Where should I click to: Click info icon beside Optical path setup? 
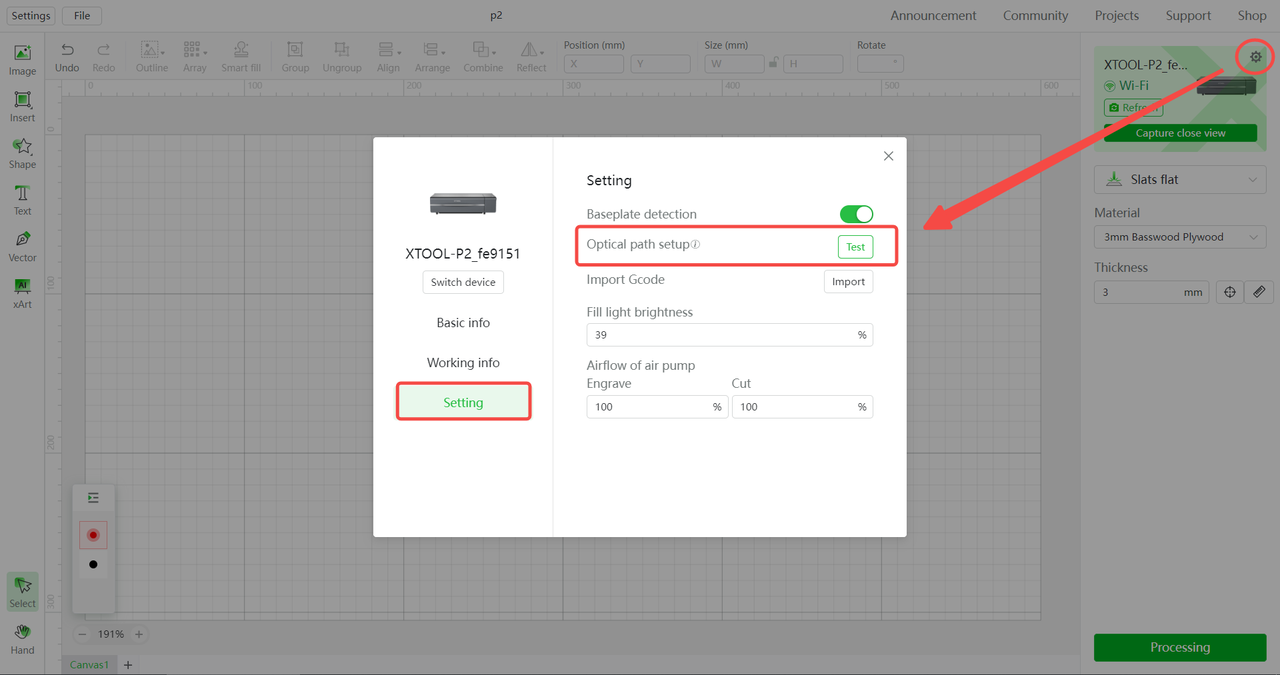coord(696,245)
